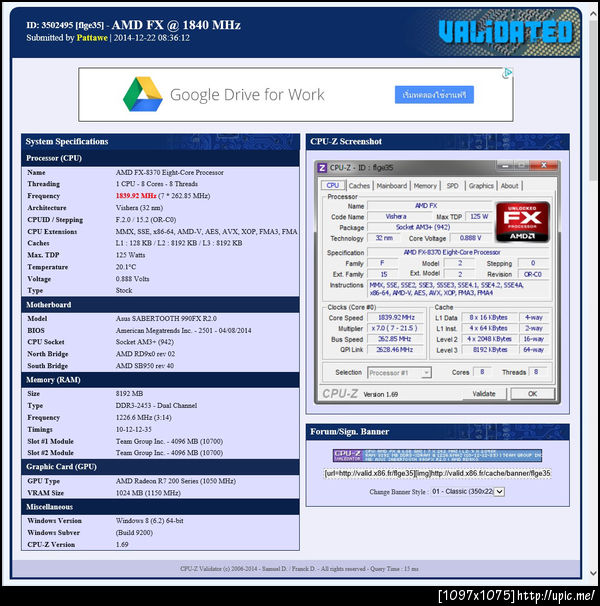Minimize the CPU-Z window in screenshot
The image size is (600, 606).
pyautogui.click(x=505, y=165)
